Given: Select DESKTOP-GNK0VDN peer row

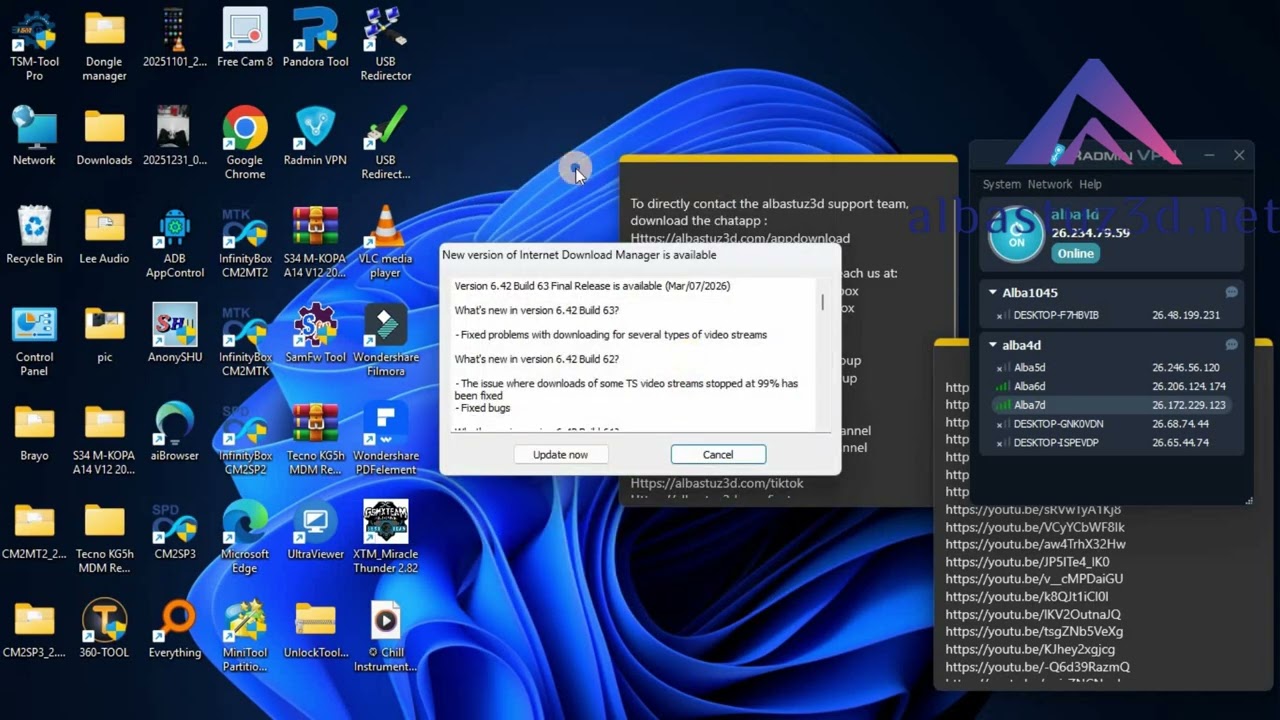Looking at the screenshot, I should tap(1110, 424).
